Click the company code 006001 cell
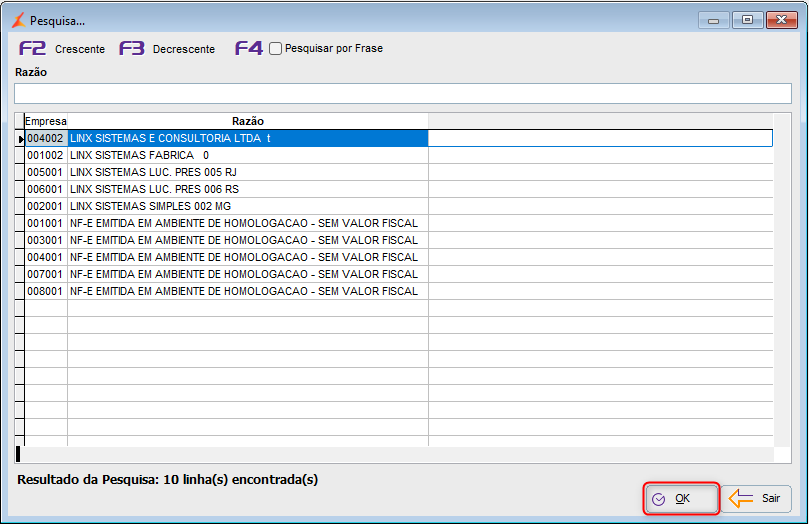The width and height of the screenshot is (809, 524). (x=46, y=189)
